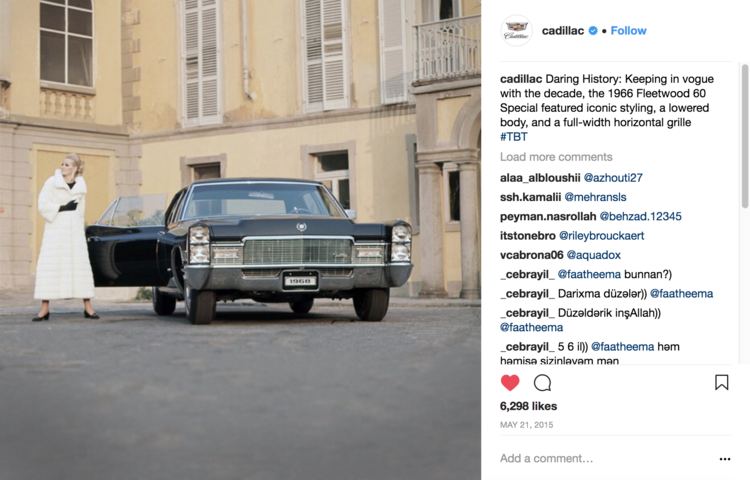Open the @azhouti27 mention
750x480 pixels.
coord(613,178)
